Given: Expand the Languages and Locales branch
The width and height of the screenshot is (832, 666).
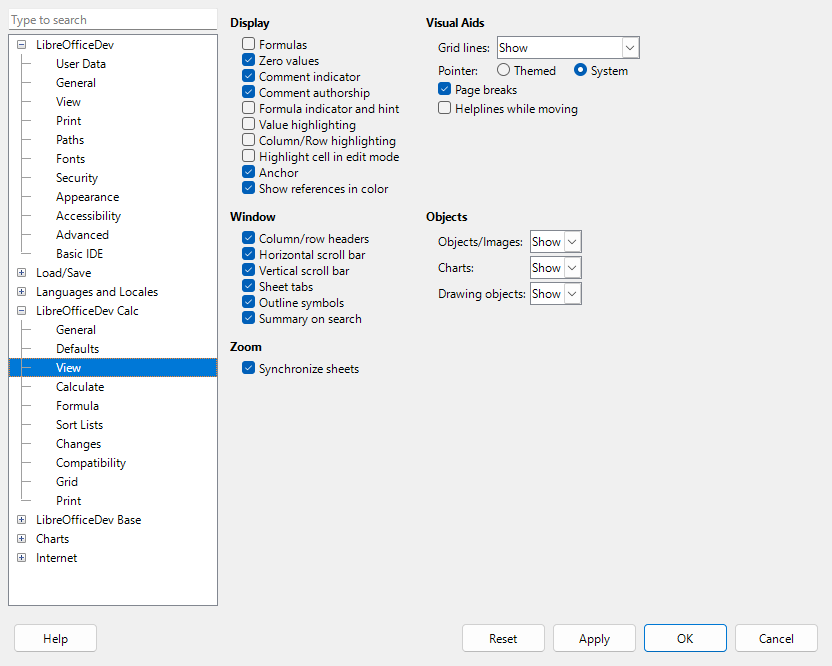Looking at the screenshot, I should coord(21,291).
